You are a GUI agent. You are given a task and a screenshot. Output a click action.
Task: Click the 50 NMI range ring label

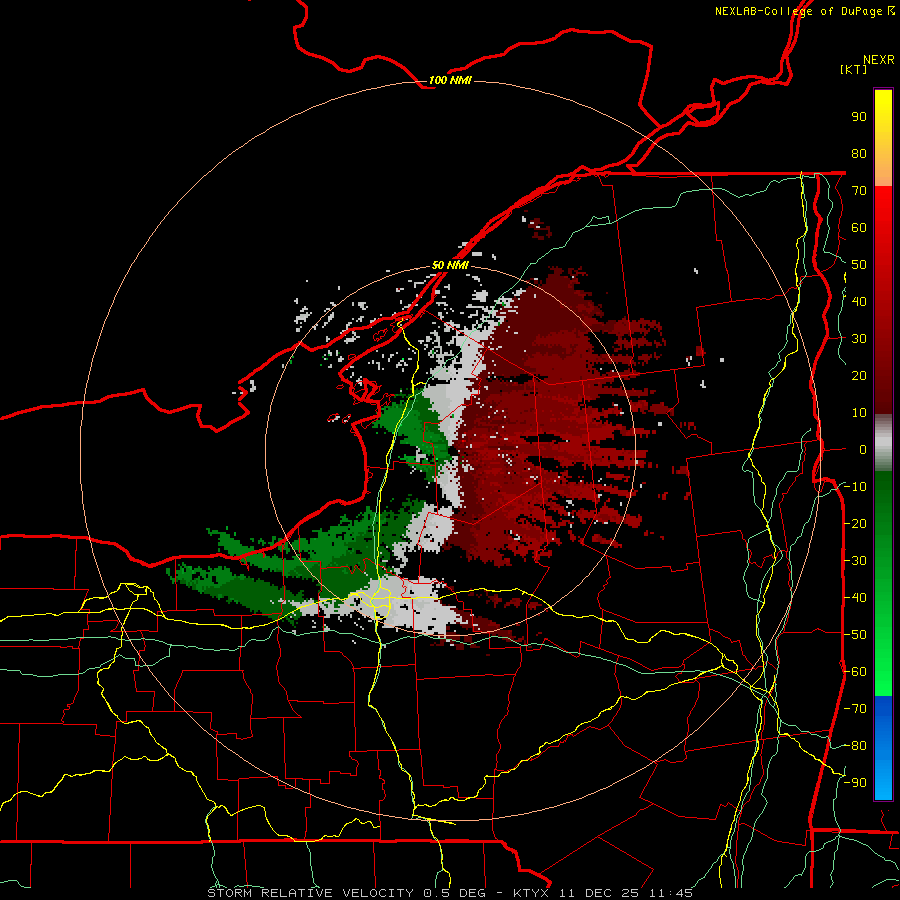[x=450, y=265]
